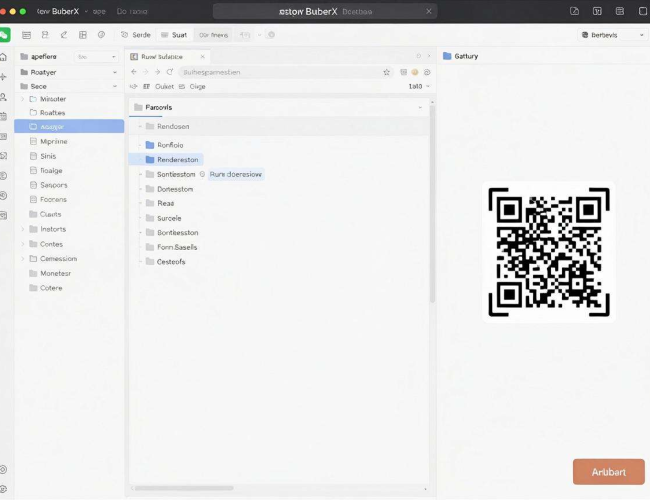
Task: Expand the Inatorts folder
Action: click(x=23, y=229)
